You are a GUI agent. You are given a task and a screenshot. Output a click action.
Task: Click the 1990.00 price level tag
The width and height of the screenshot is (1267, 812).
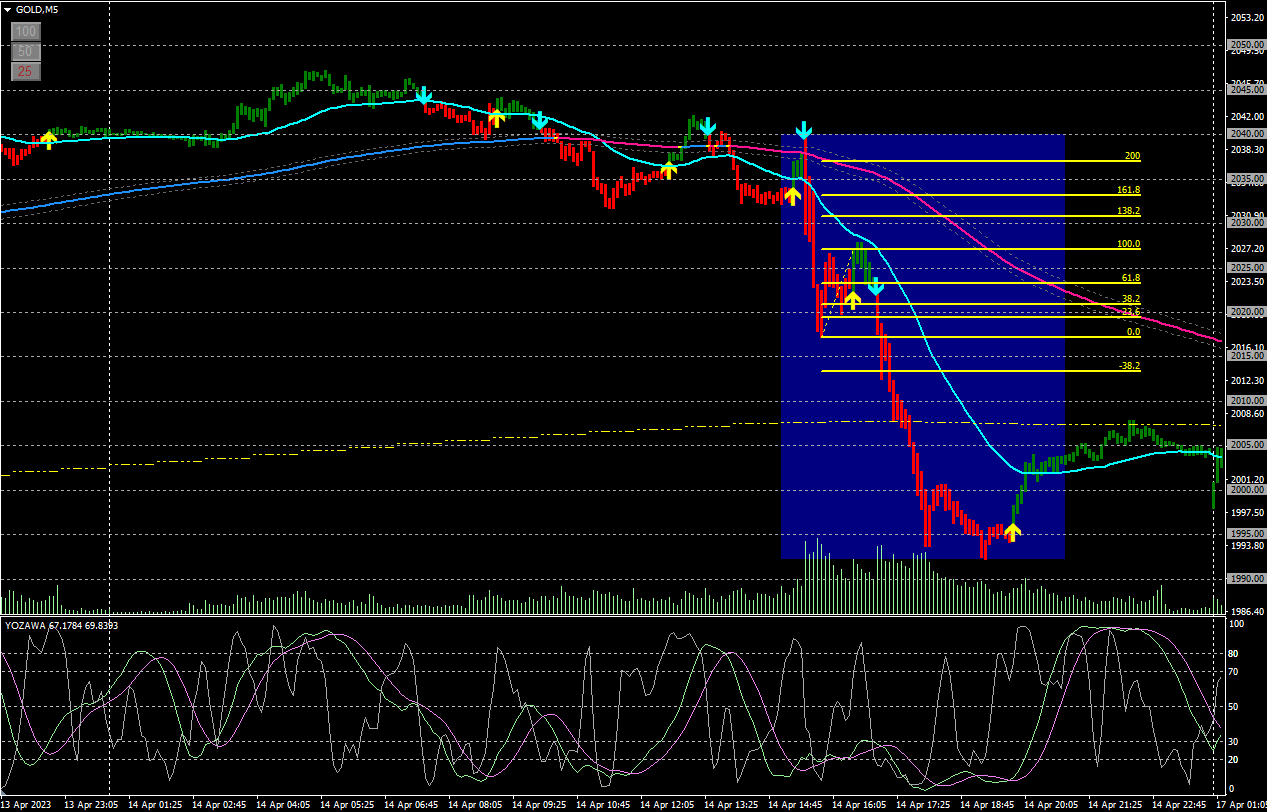tap(1246, 579)
